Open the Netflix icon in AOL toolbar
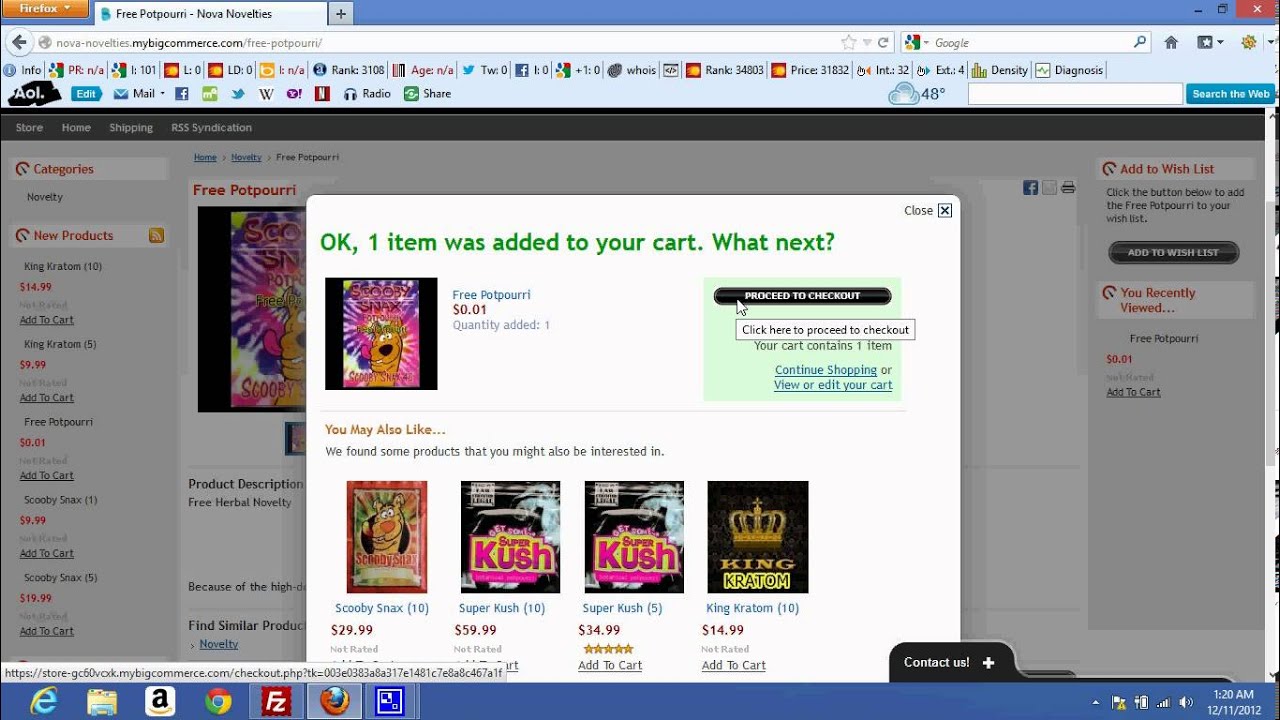The image size is (1280, 720). (322, 94)
